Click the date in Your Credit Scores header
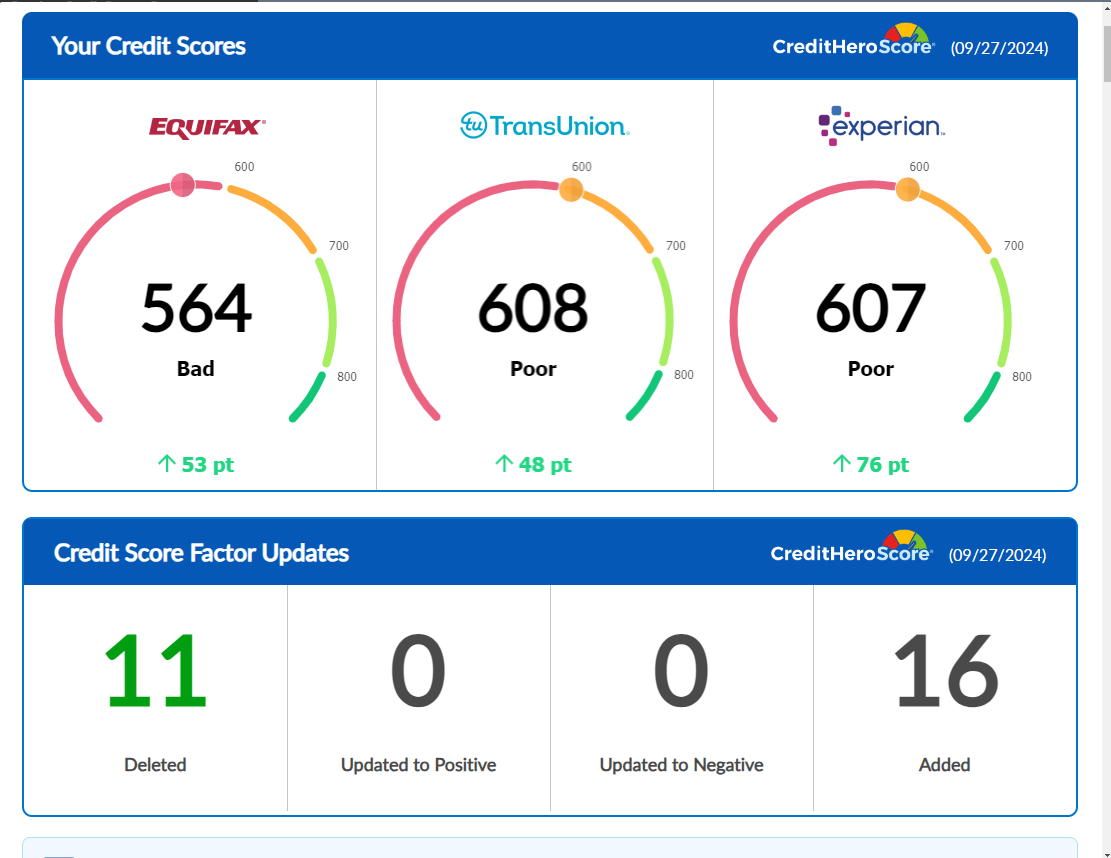The height and width of the screenshot is (858, 1111). pos(999,48)
